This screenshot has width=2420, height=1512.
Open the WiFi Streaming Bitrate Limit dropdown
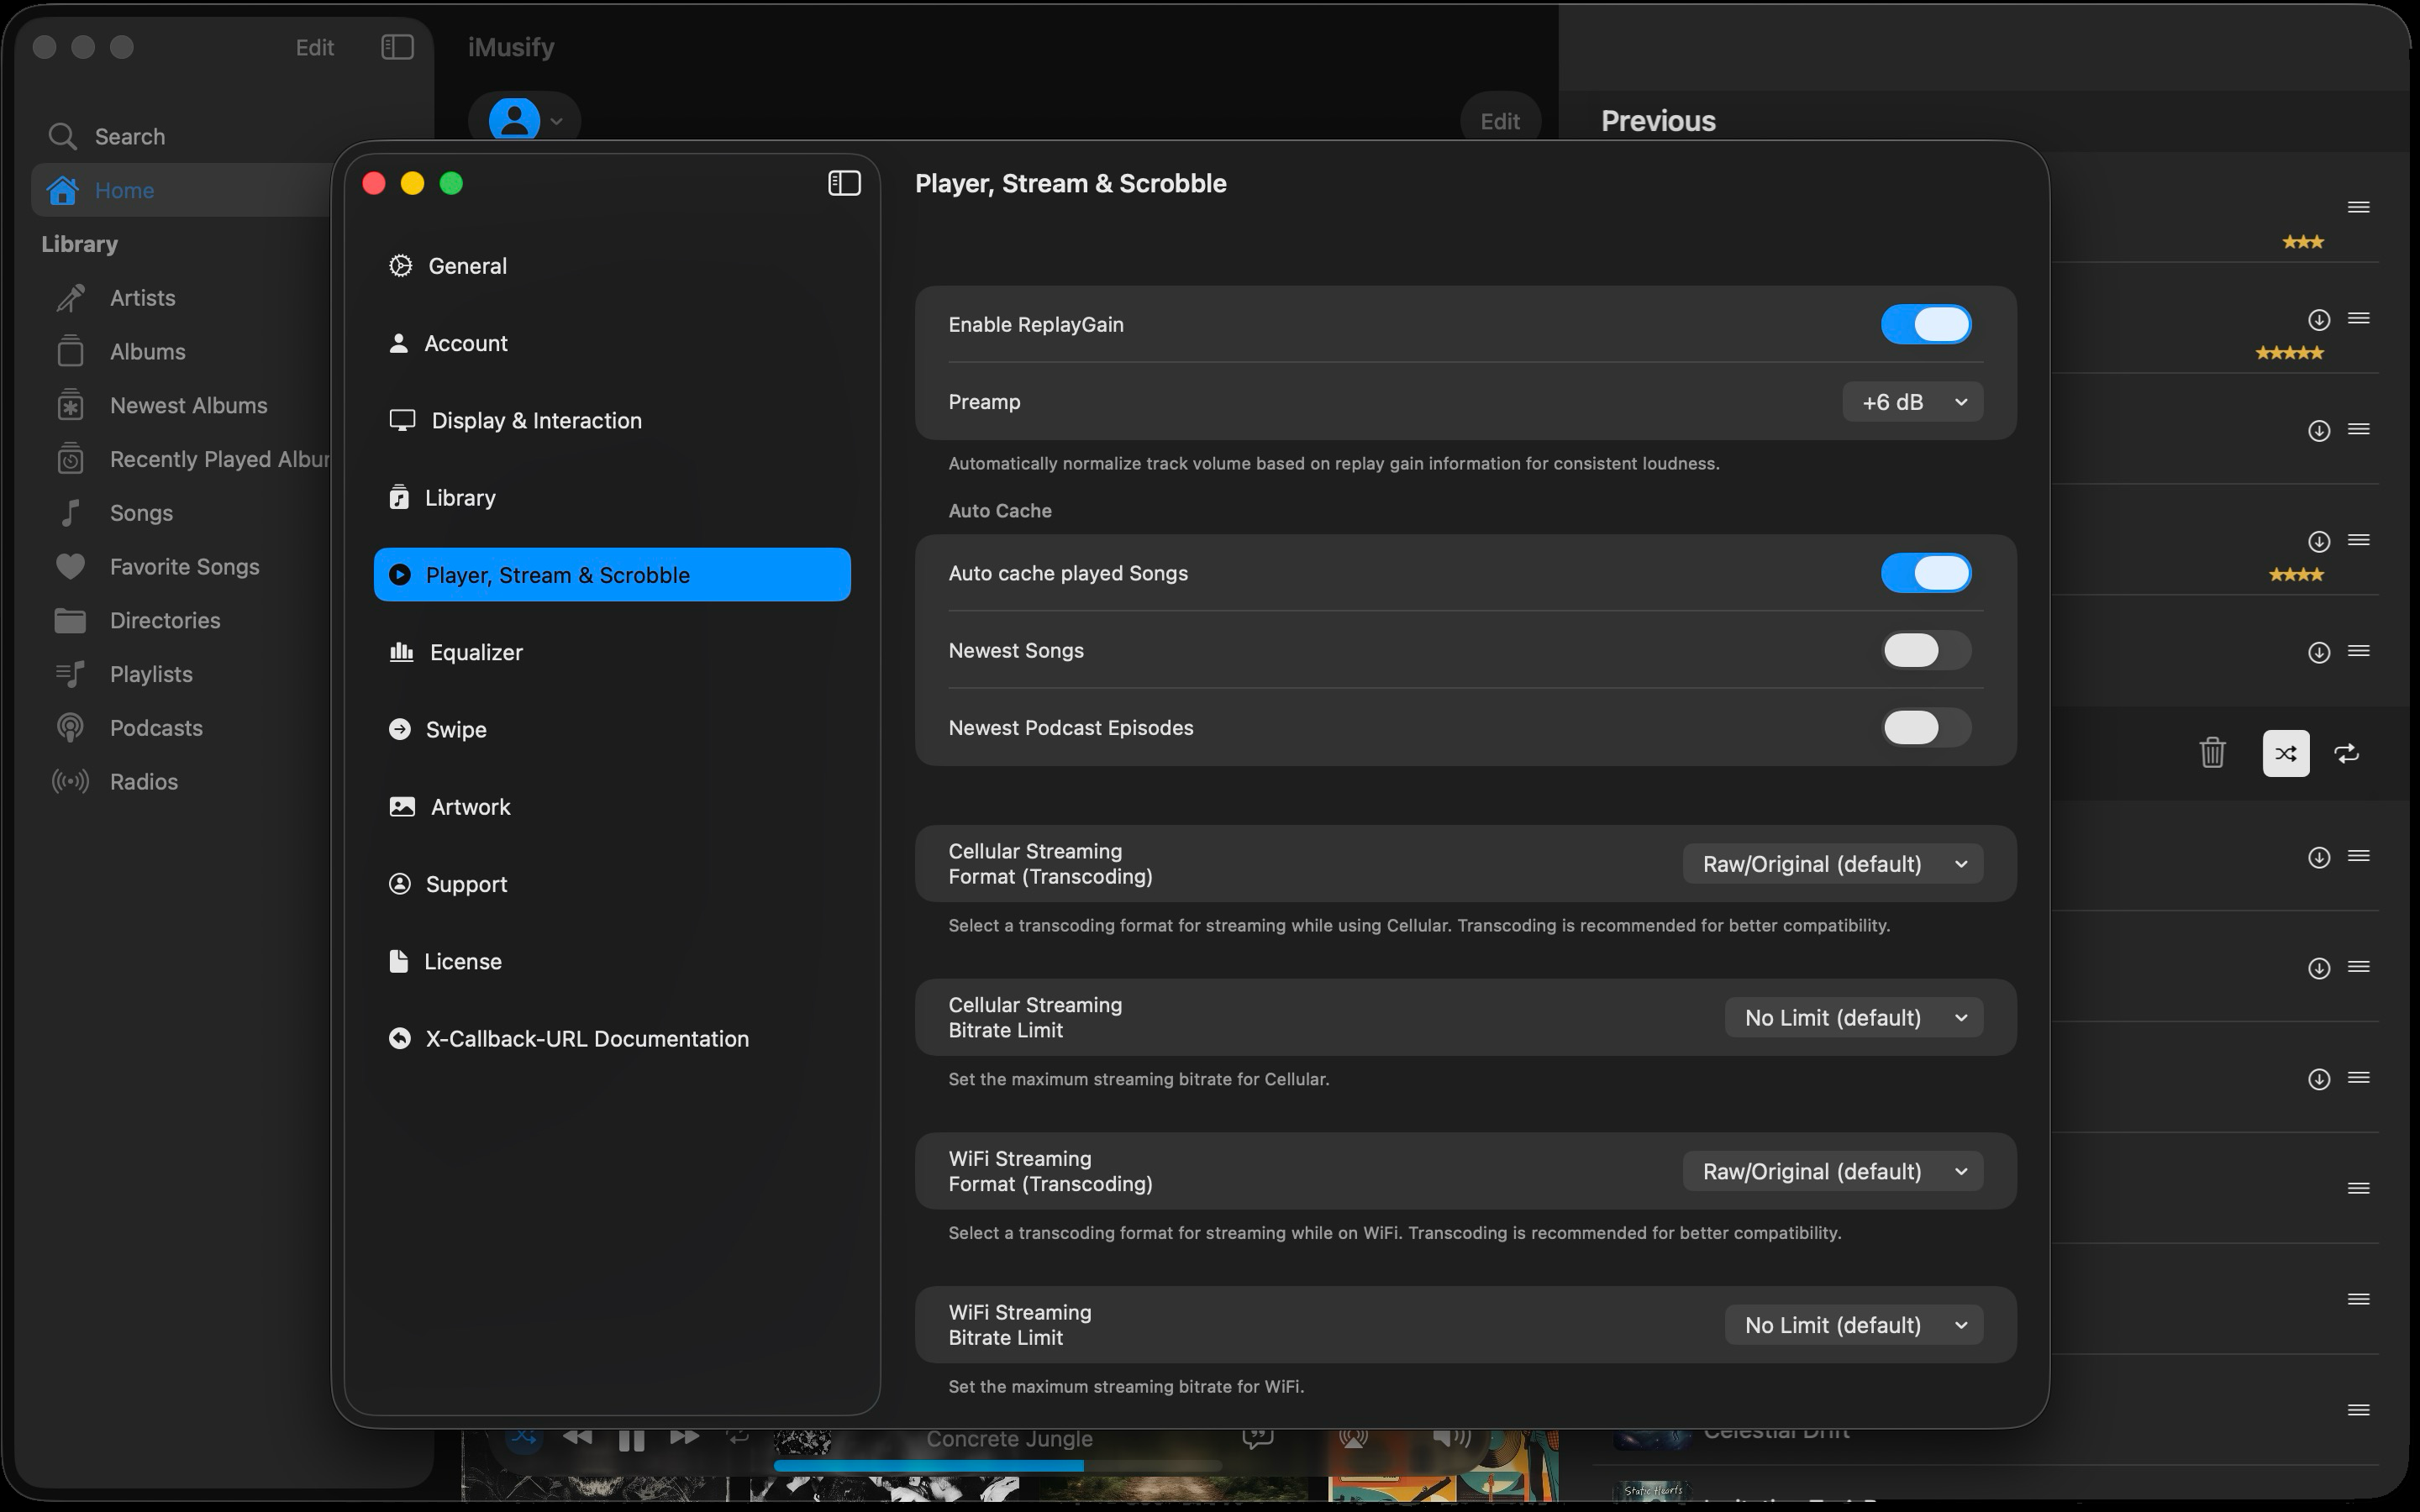click(x=1853, y=1326)
